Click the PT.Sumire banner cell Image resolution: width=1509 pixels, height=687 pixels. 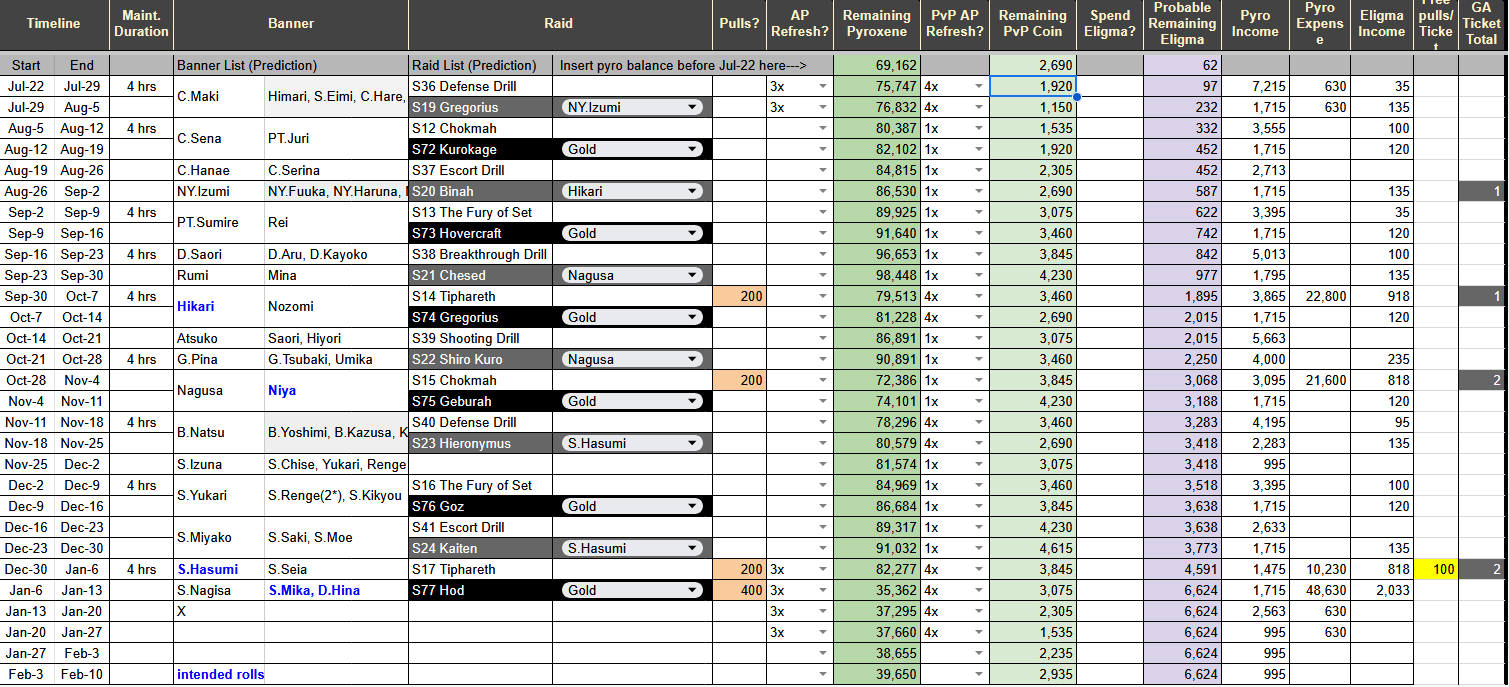coord(219,223)
